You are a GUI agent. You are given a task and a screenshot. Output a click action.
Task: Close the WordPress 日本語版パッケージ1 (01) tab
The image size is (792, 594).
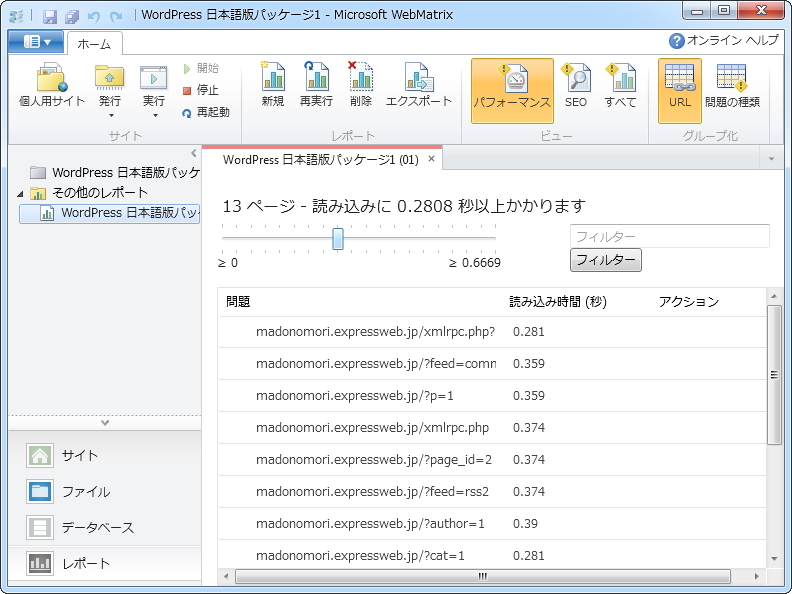[x=431, y=159]
